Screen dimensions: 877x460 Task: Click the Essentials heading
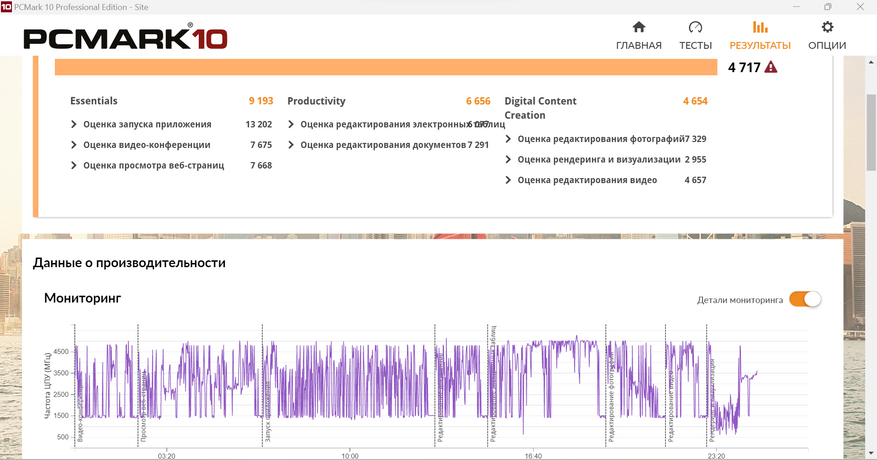(93, 101)
